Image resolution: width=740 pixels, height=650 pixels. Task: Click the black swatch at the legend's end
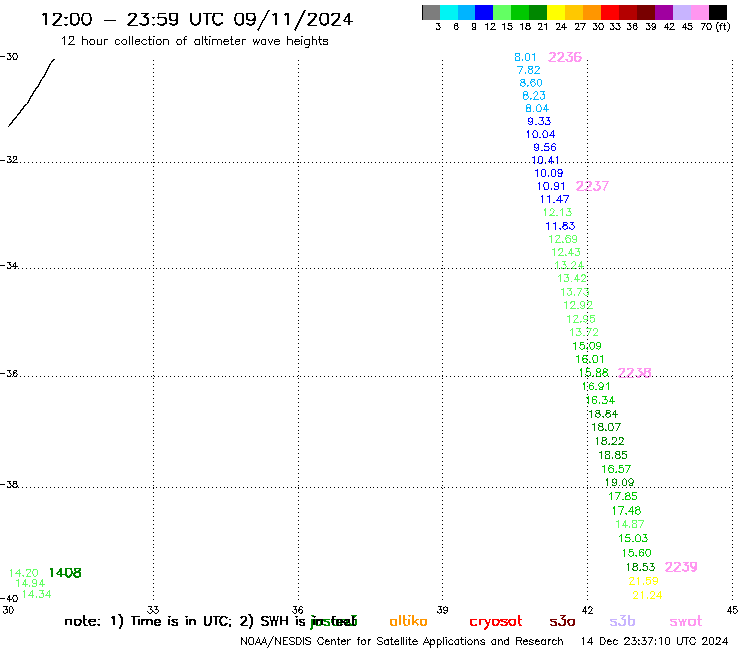[x=718, y=12]
